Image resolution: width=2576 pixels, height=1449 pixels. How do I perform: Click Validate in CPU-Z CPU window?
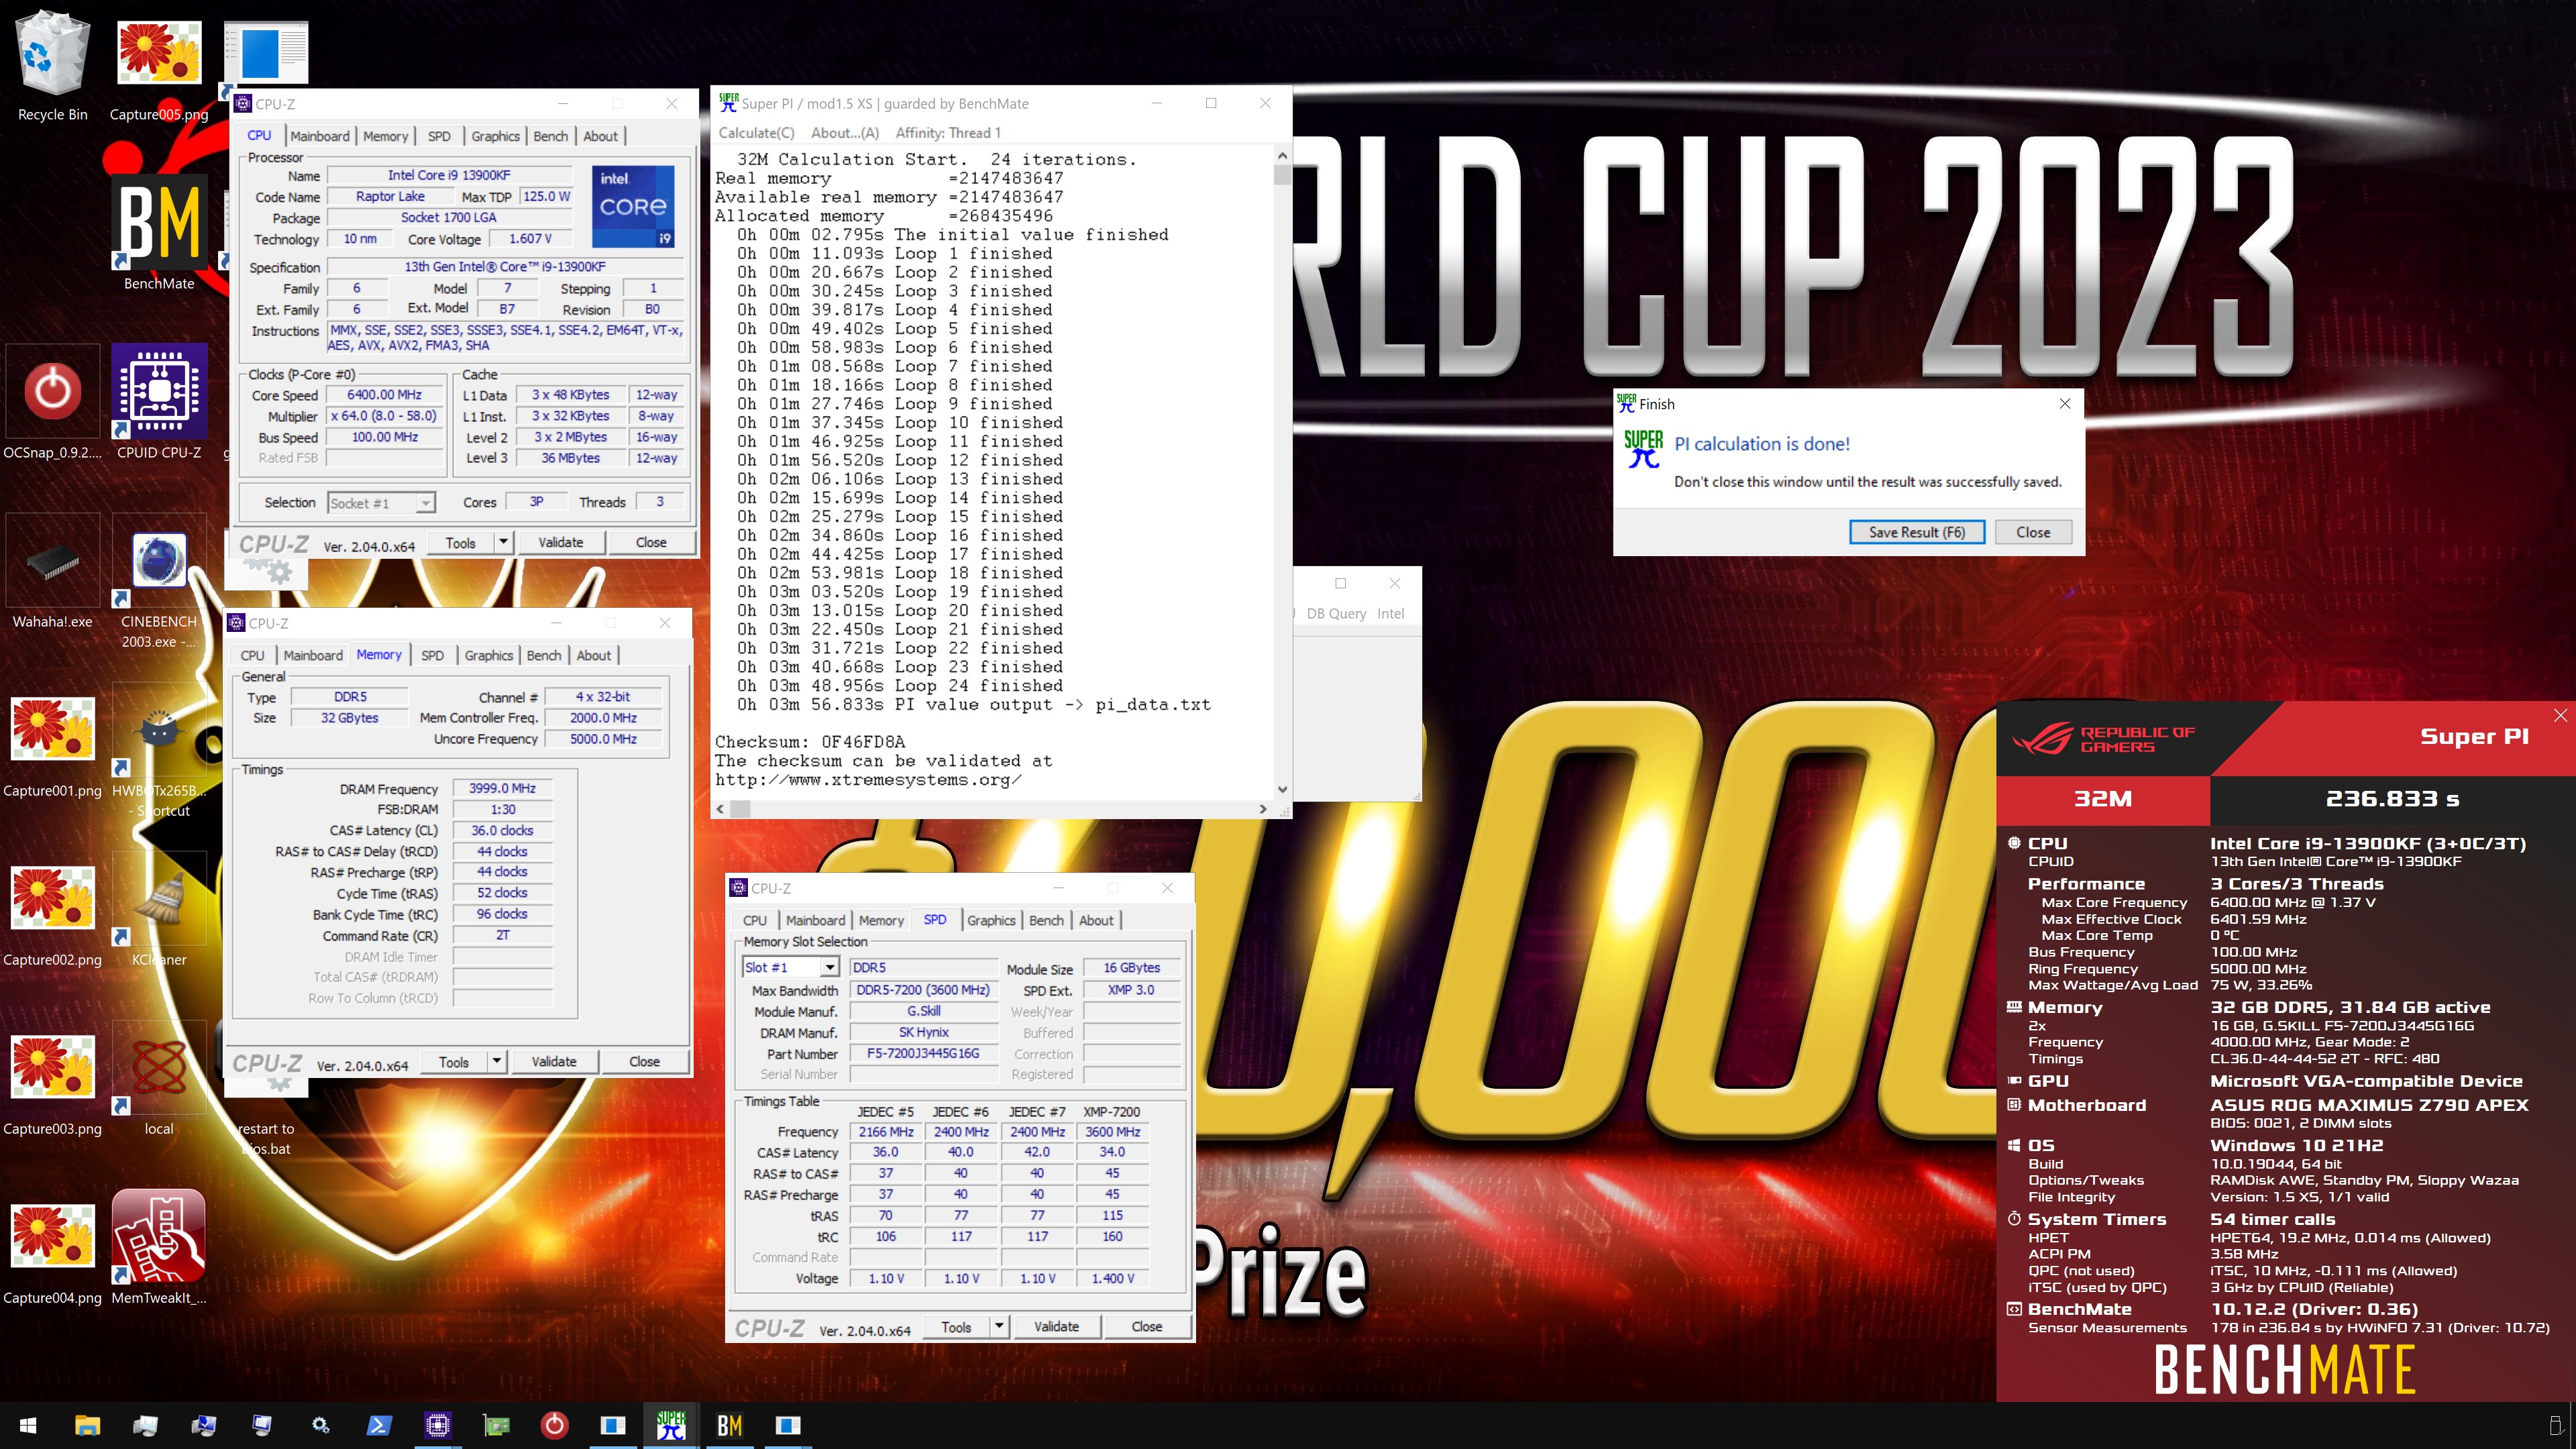[x=560, y=542]
